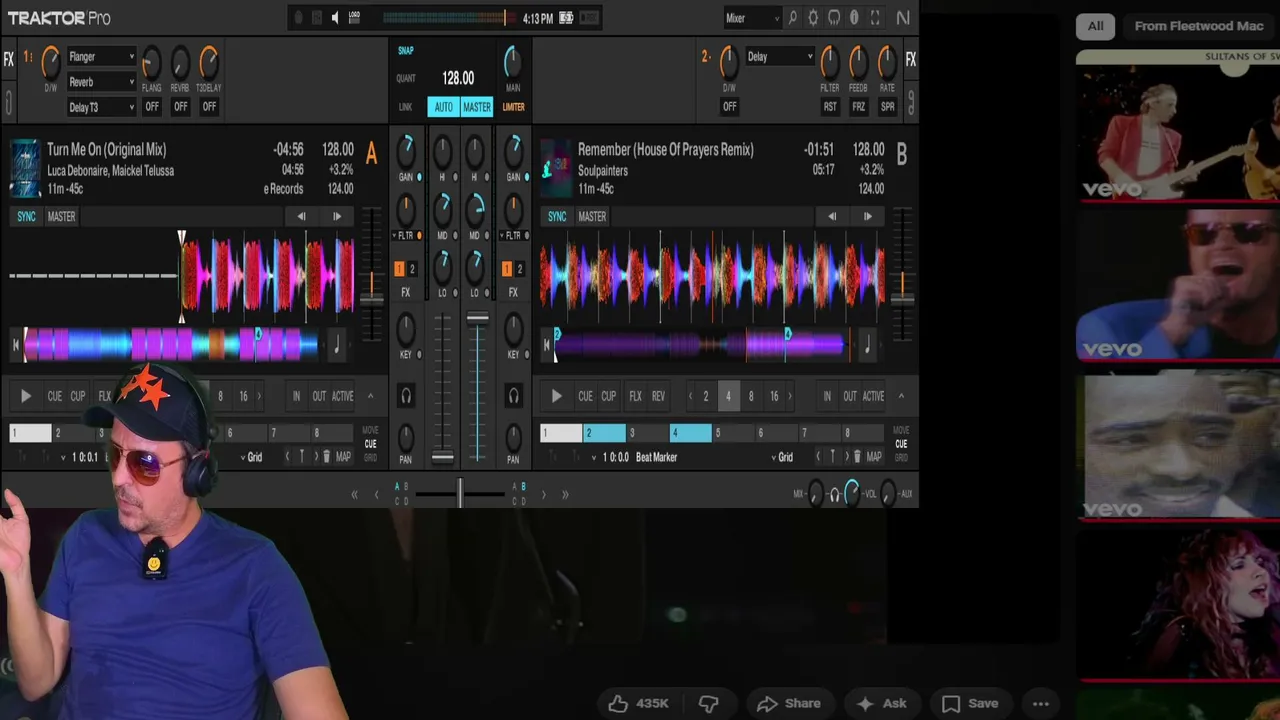
Task: Collapse deck A advanced panel chevron
Action: tap(370, 396)
